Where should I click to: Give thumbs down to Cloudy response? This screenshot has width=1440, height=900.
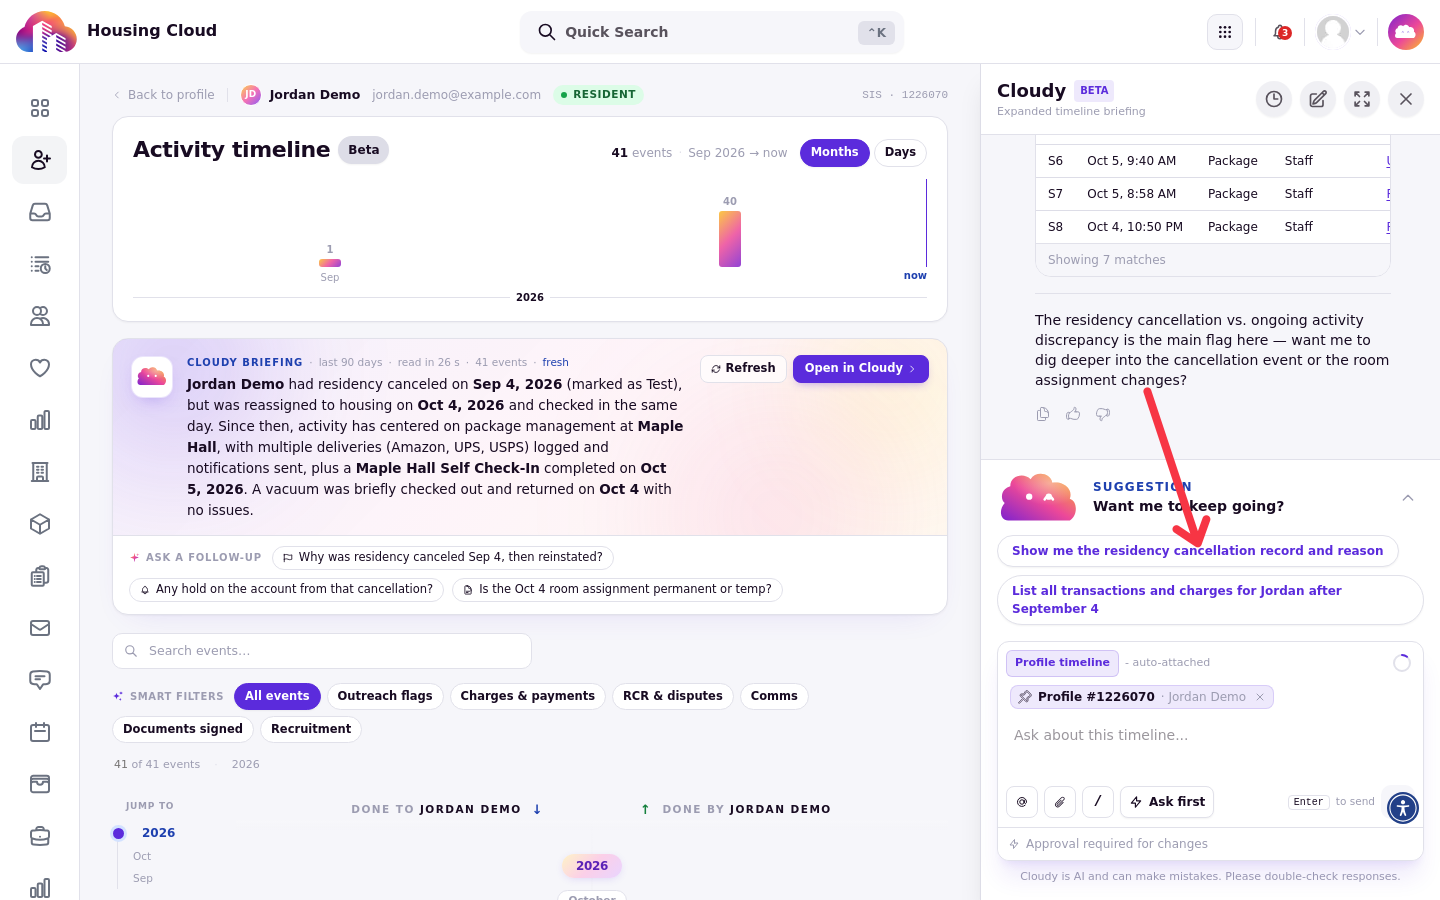(x=1103, y=414)
